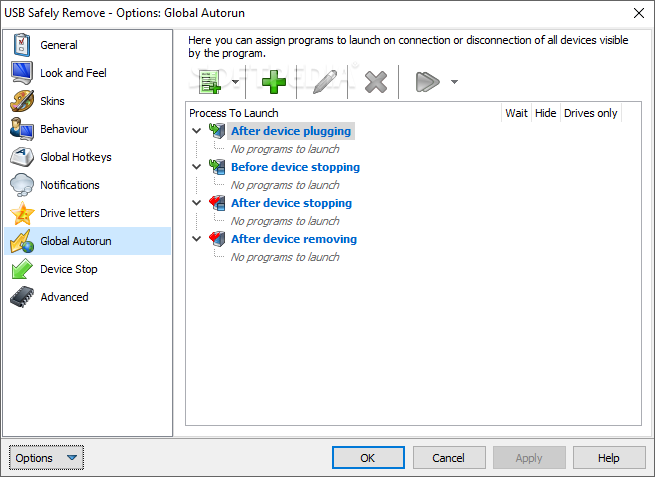Click the Advanced chip icon
Image resolution: width=655 pixels, height=477 pixels.
[x=22, y=297]
